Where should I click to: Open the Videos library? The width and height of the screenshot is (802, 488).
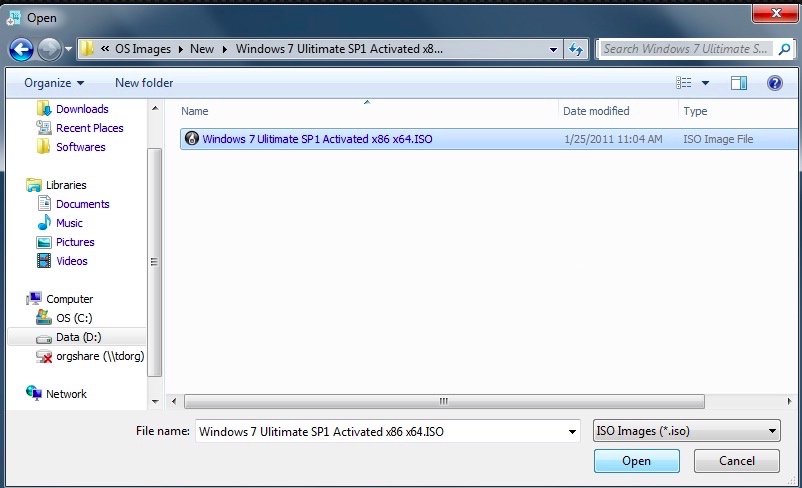click(72, 261)
